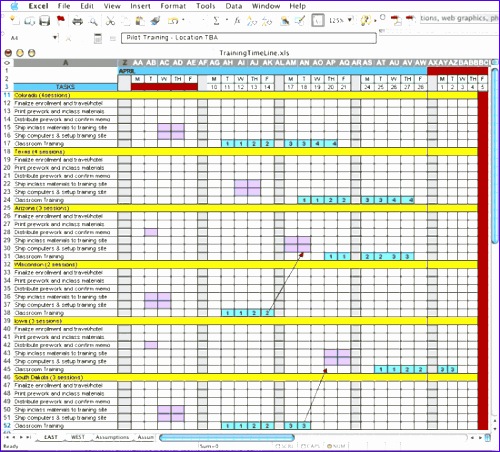The height and width of the screenshot is (452, 500).
Task: Open the zoom 125% dropdown
Action: tap(350, 20)
